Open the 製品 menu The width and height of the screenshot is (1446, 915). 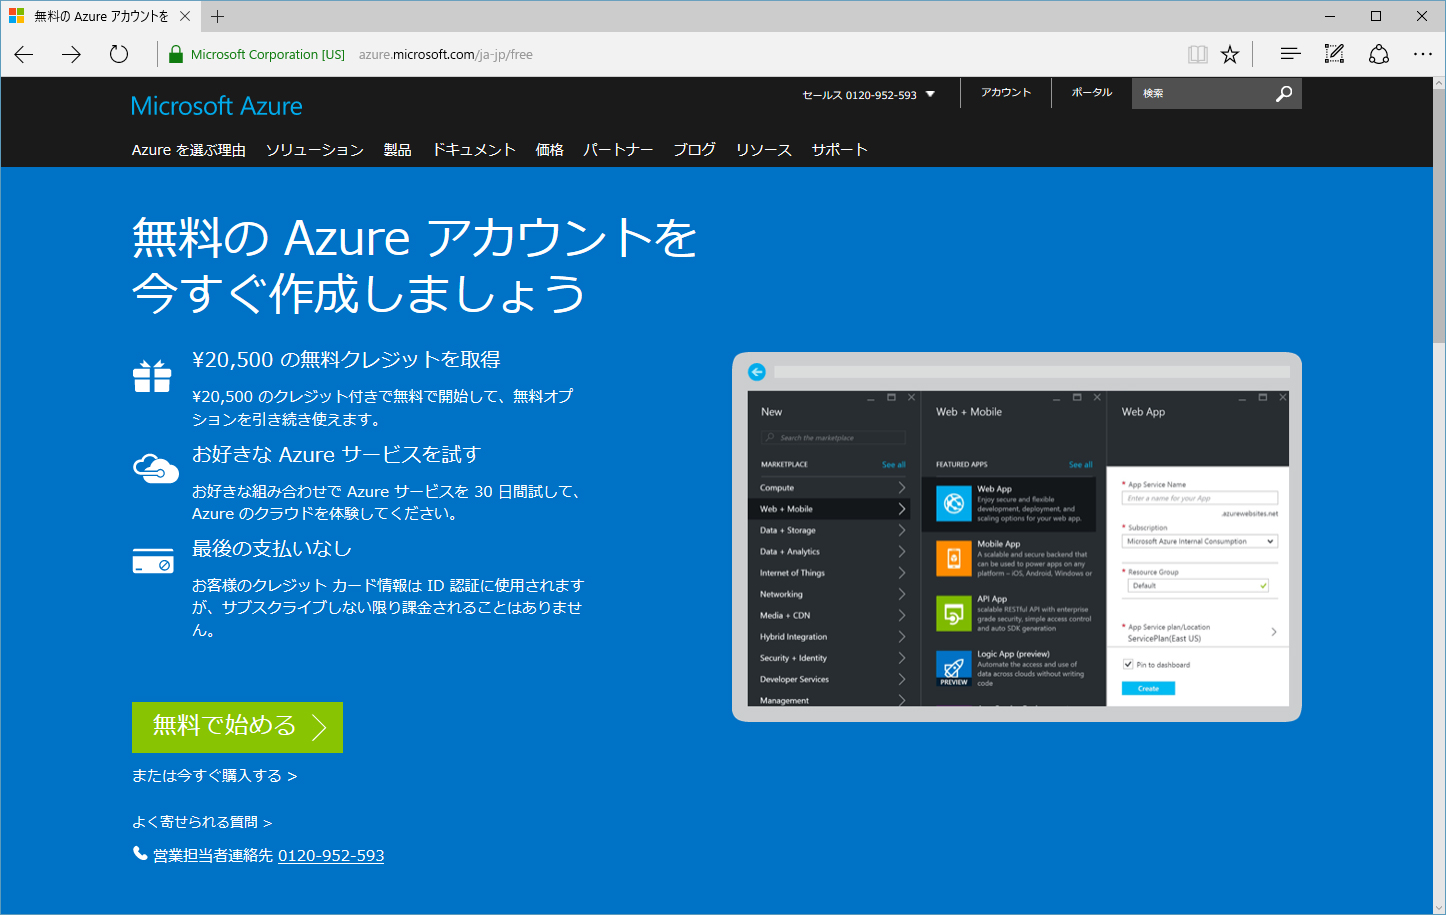397,150
